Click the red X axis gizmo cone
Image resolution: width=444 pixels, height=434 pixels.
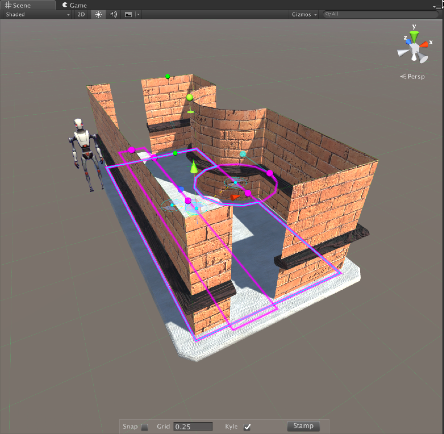(424, 44)
